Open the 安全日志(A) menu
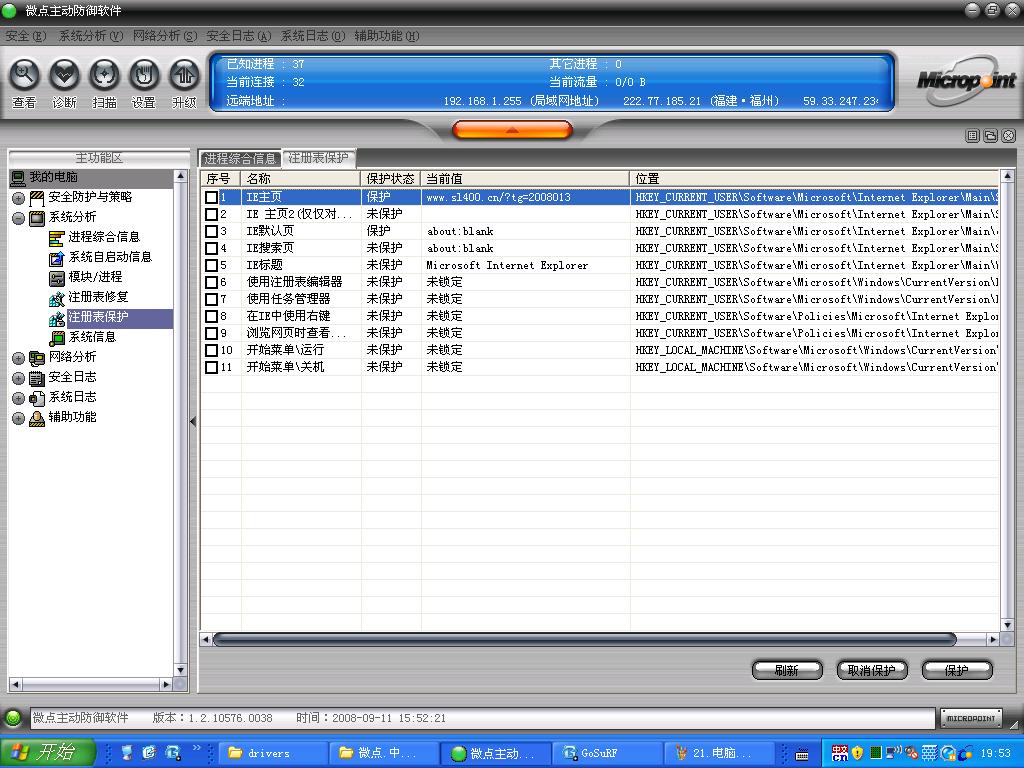 [x=238, y=36]
